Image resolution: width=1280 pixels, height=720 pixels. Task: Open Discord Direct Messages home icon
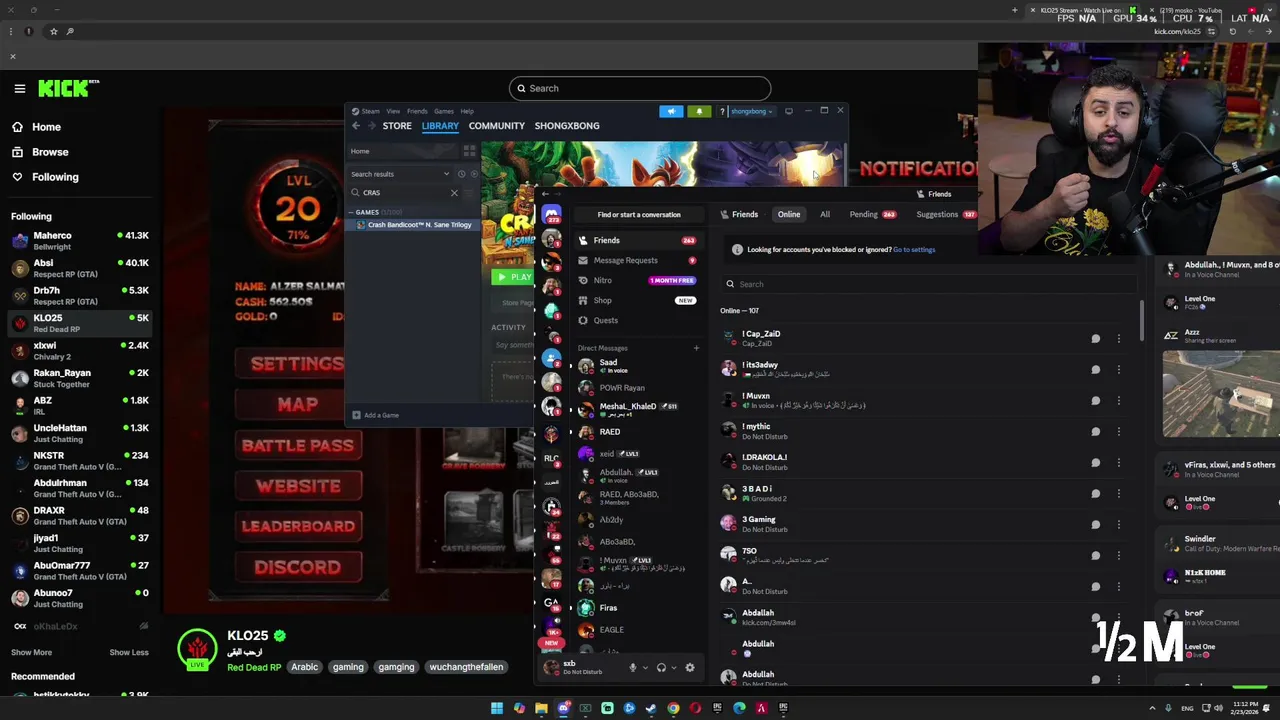[x=551, y=215]
